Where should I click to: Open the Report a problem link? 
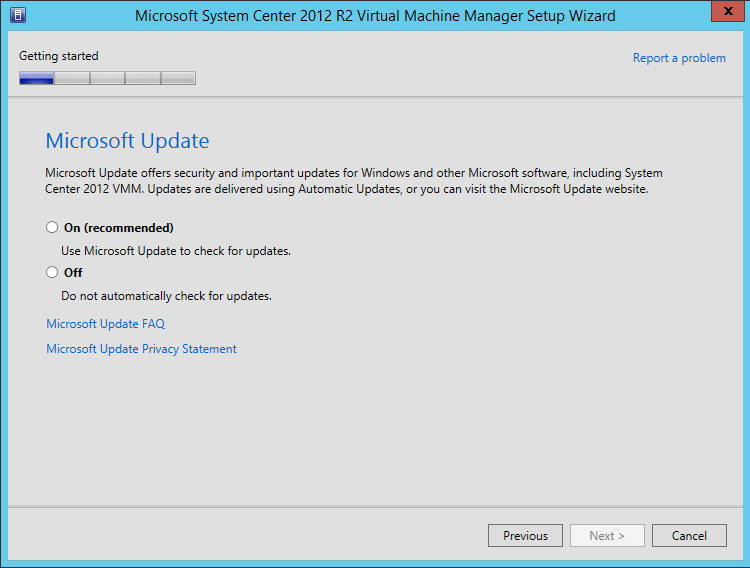(679, 58)
